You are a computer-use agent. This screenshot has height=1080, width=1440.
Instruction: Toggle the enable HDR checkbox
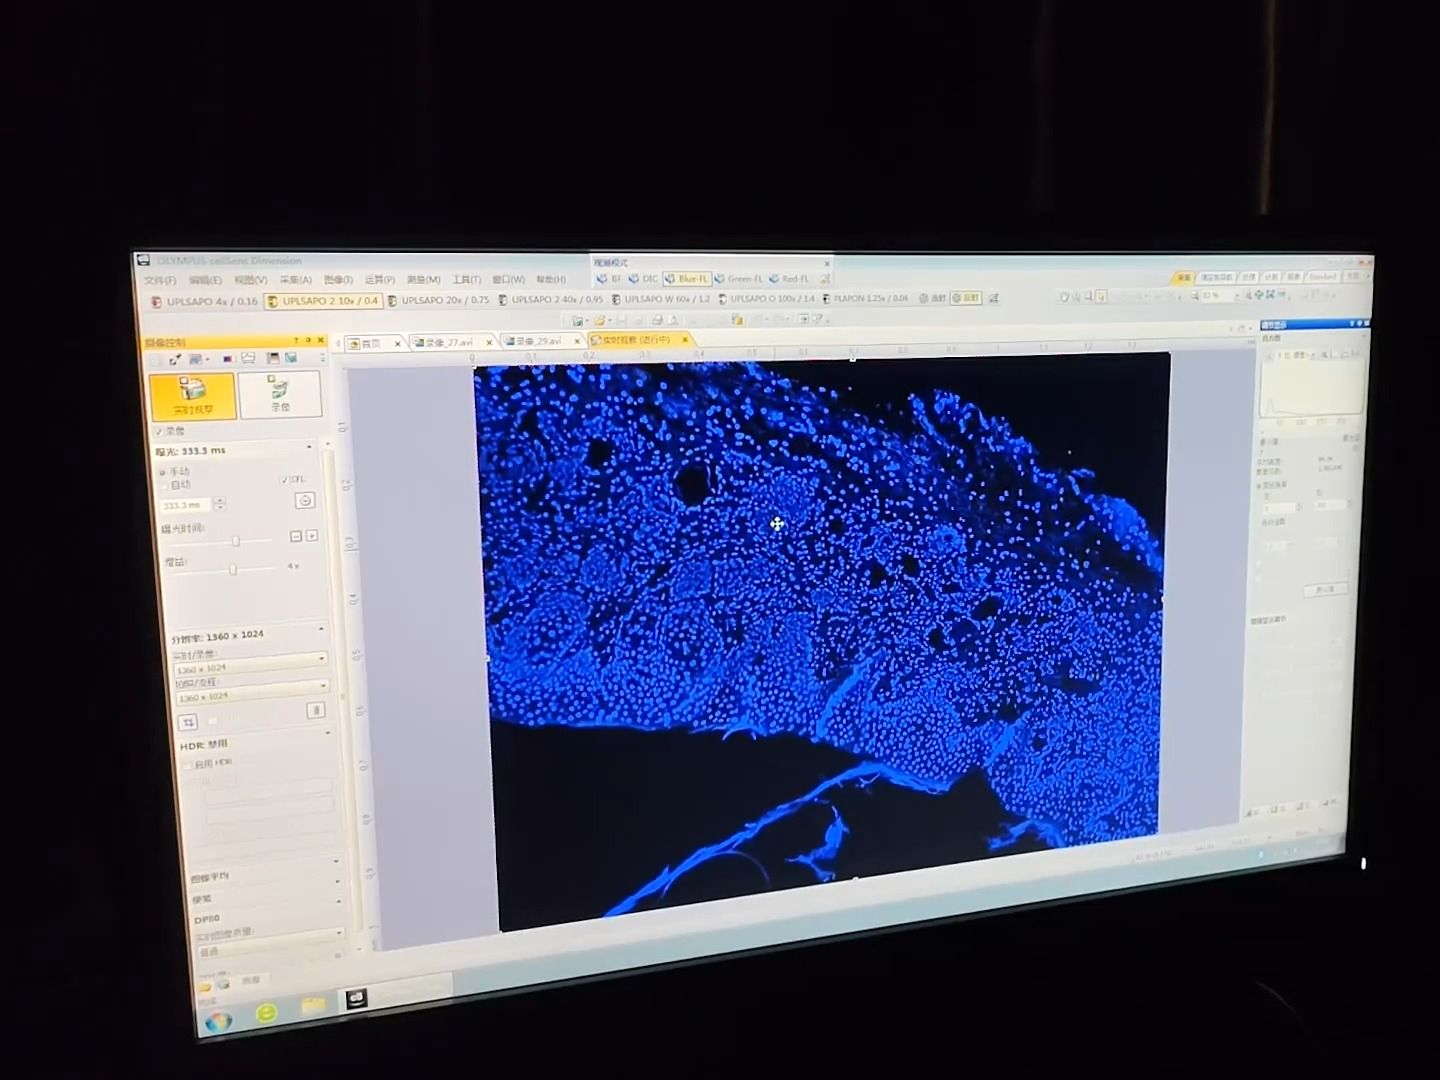187,765
